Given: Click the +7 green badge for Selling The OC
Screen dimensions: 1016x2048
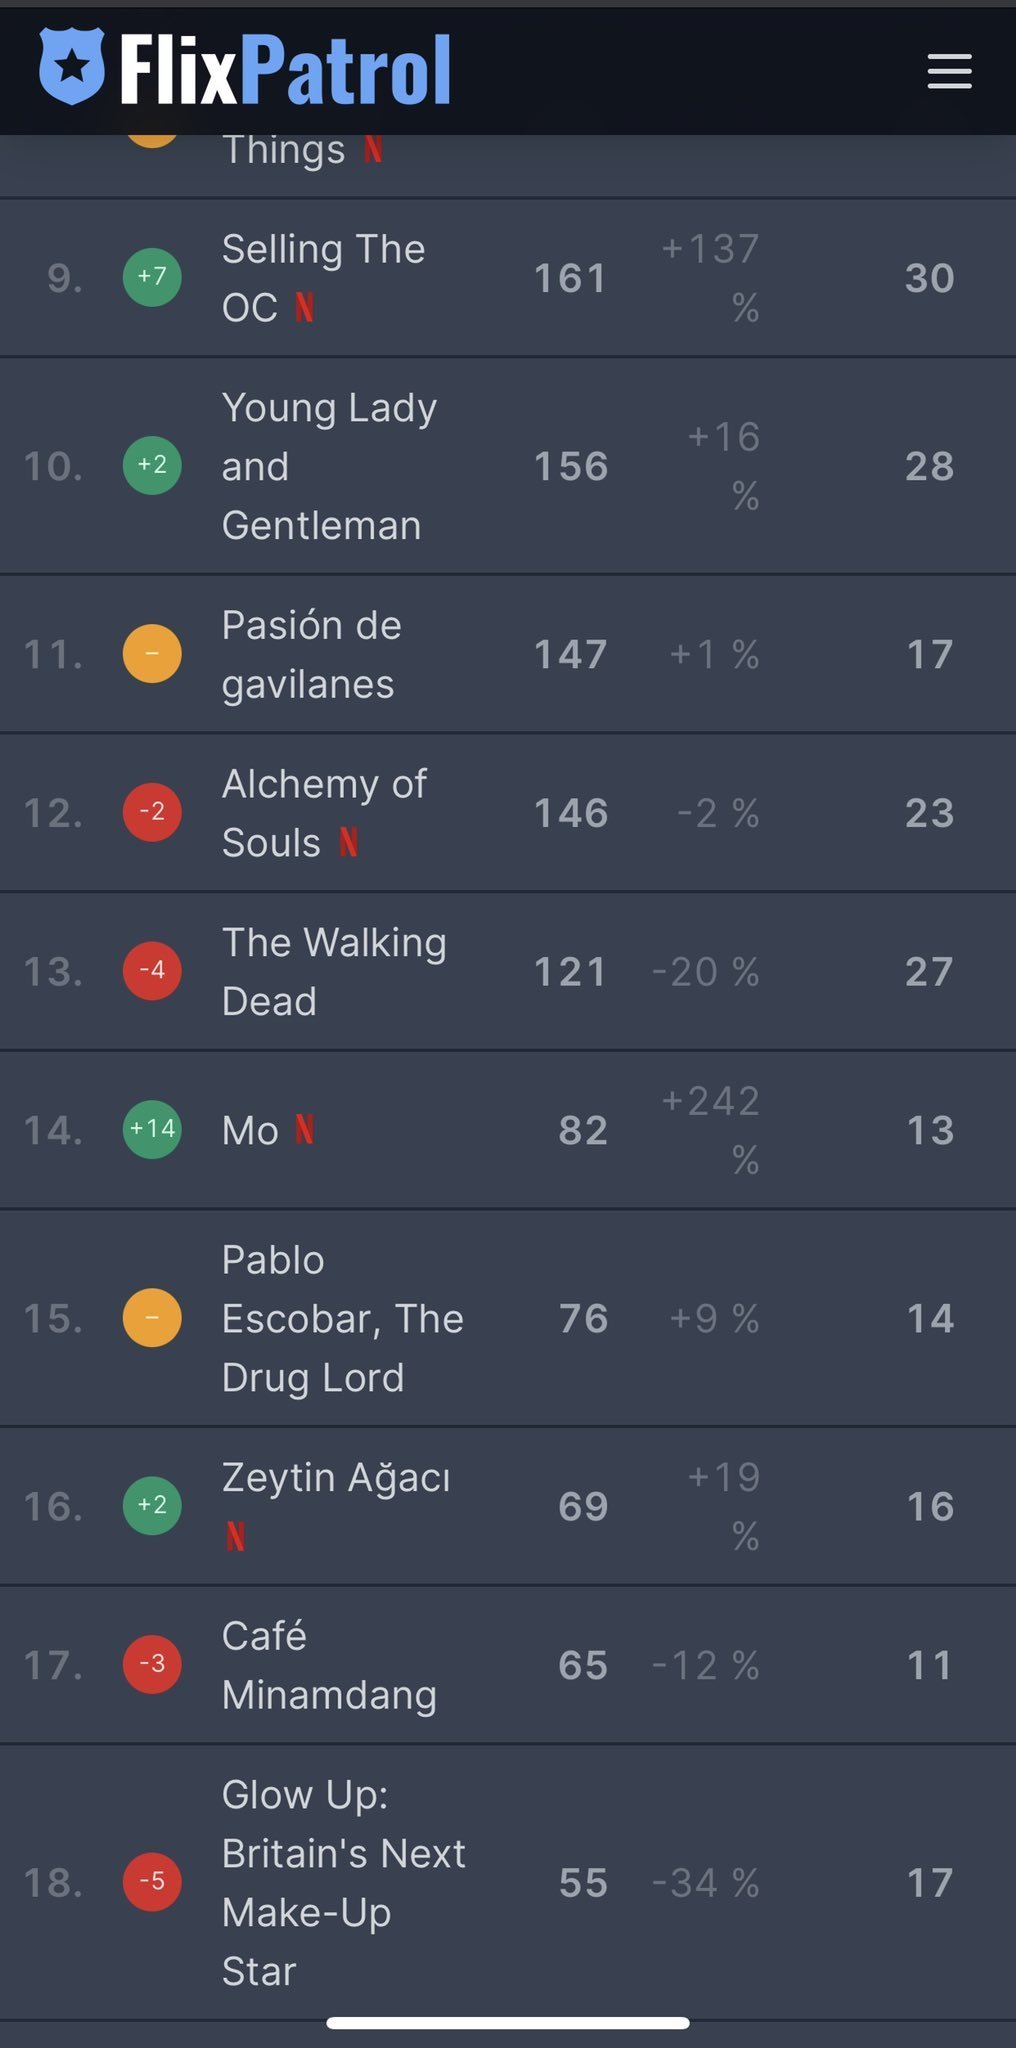Looking at the screenshot, I should tap(152, 277).
